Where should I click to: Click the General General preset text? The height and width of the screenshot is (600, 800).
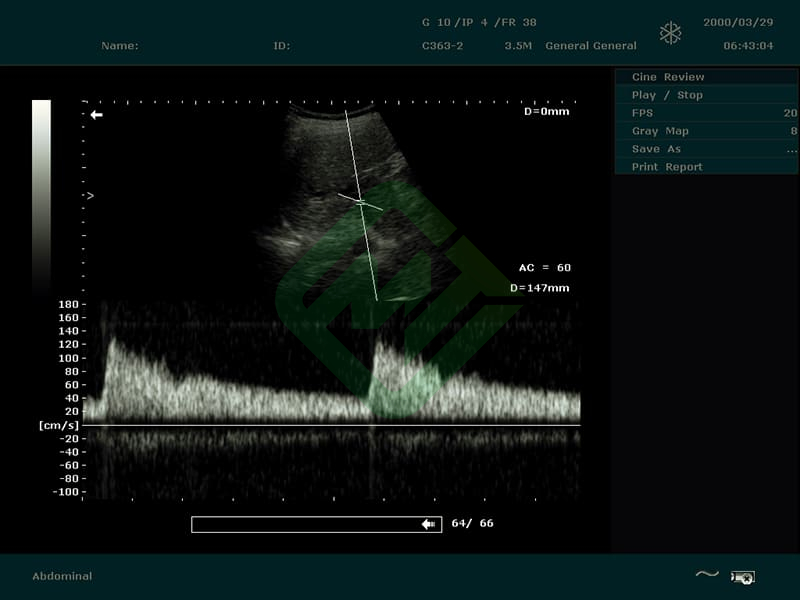tap(591, 46)
